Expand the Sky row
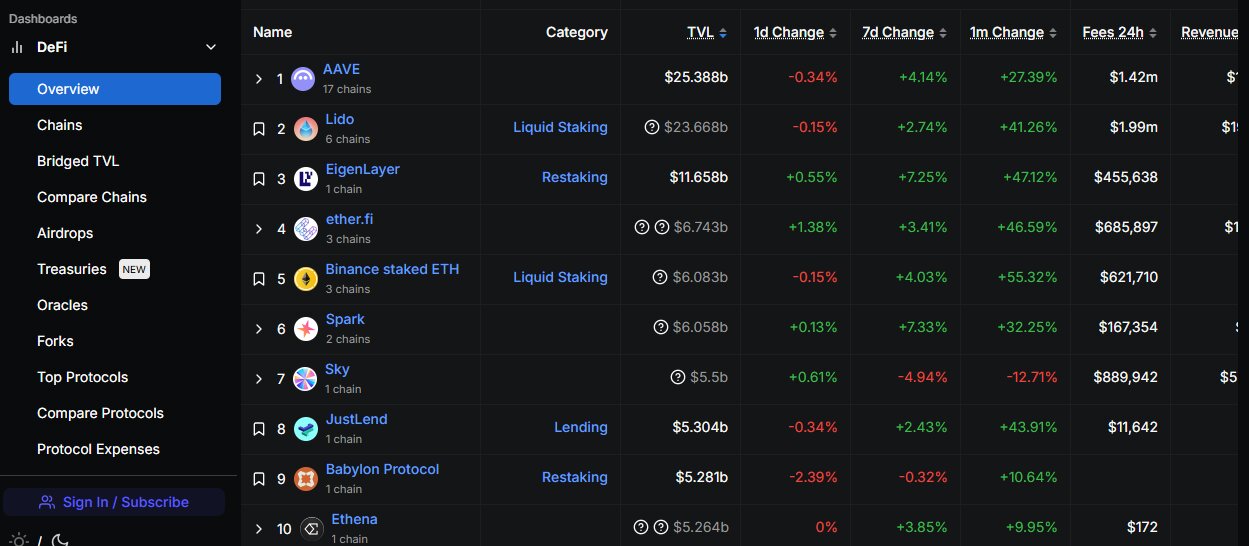This screenshot has height=546, width=1249. pos(259,379)
